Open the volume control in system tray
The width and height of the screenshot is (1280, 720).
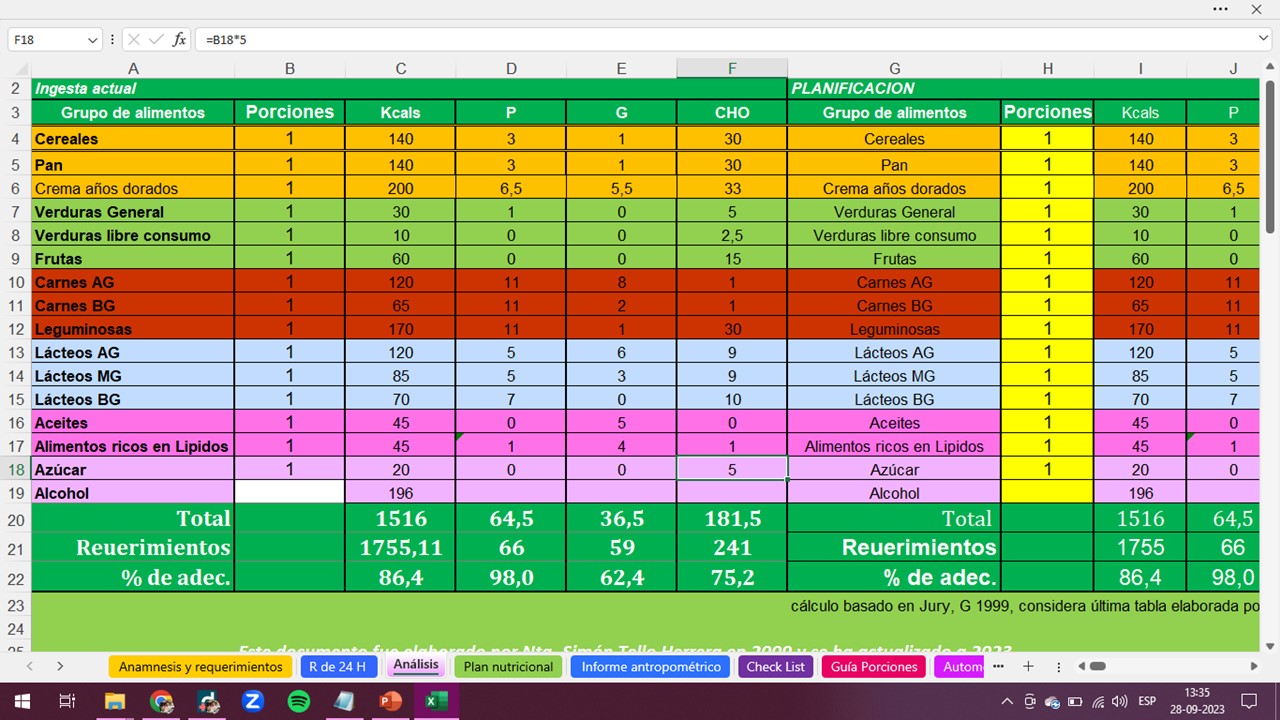pos(1119,702)
